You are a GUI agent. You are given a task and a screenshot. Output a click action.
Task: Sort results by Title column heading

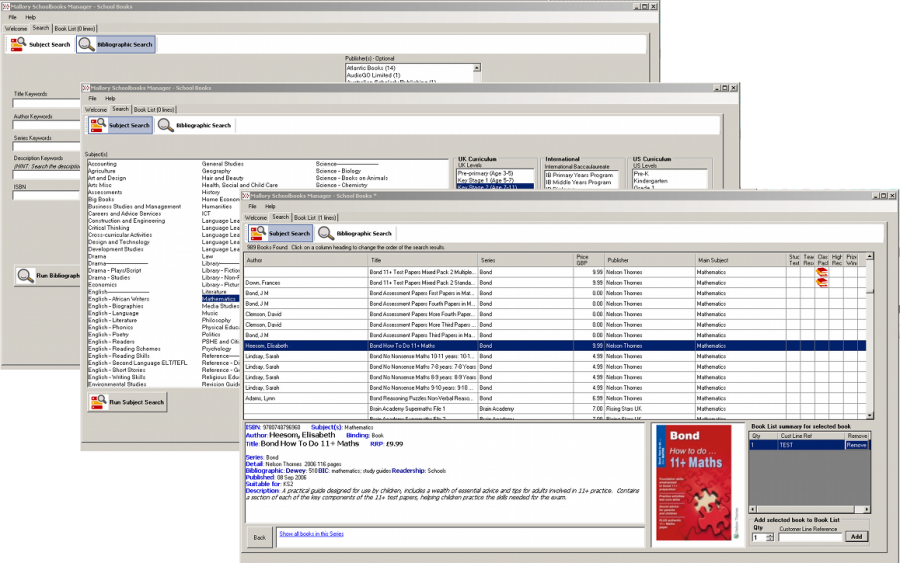click(x=422, y=260)
